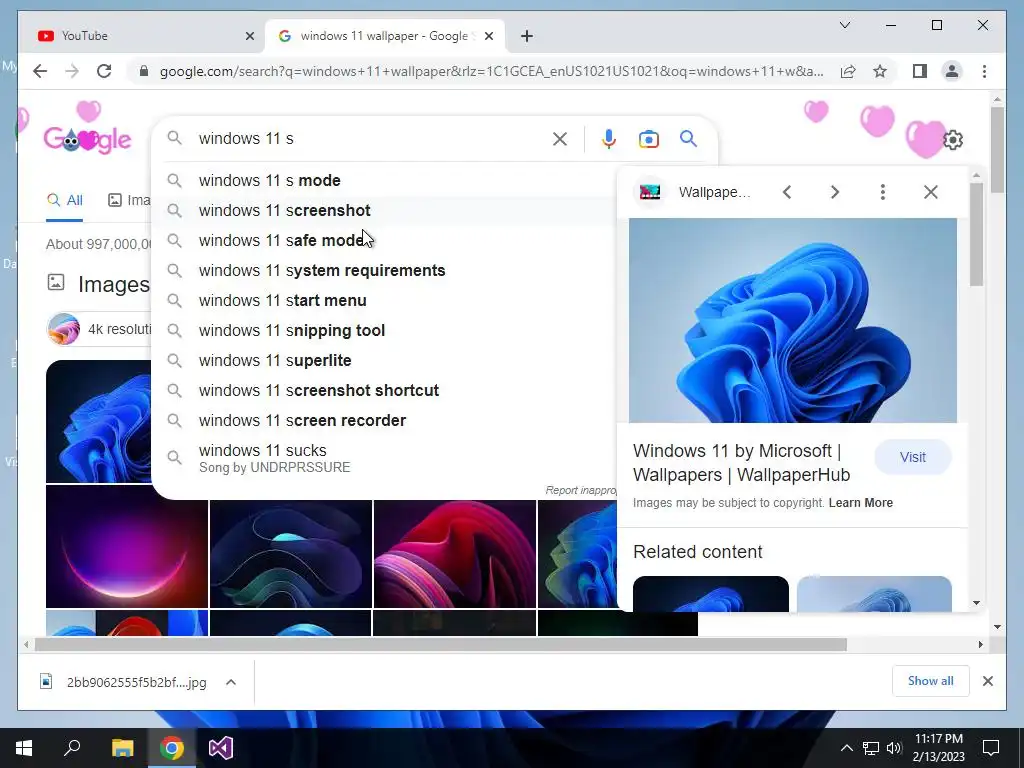Open a new tab

point(527,36)
